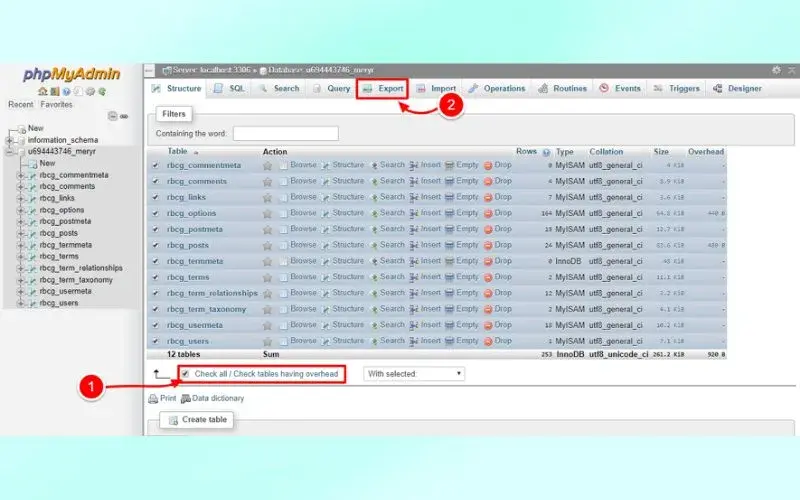
Task: Uncheck the rbcg_options row checkbox
Action: 156,213
